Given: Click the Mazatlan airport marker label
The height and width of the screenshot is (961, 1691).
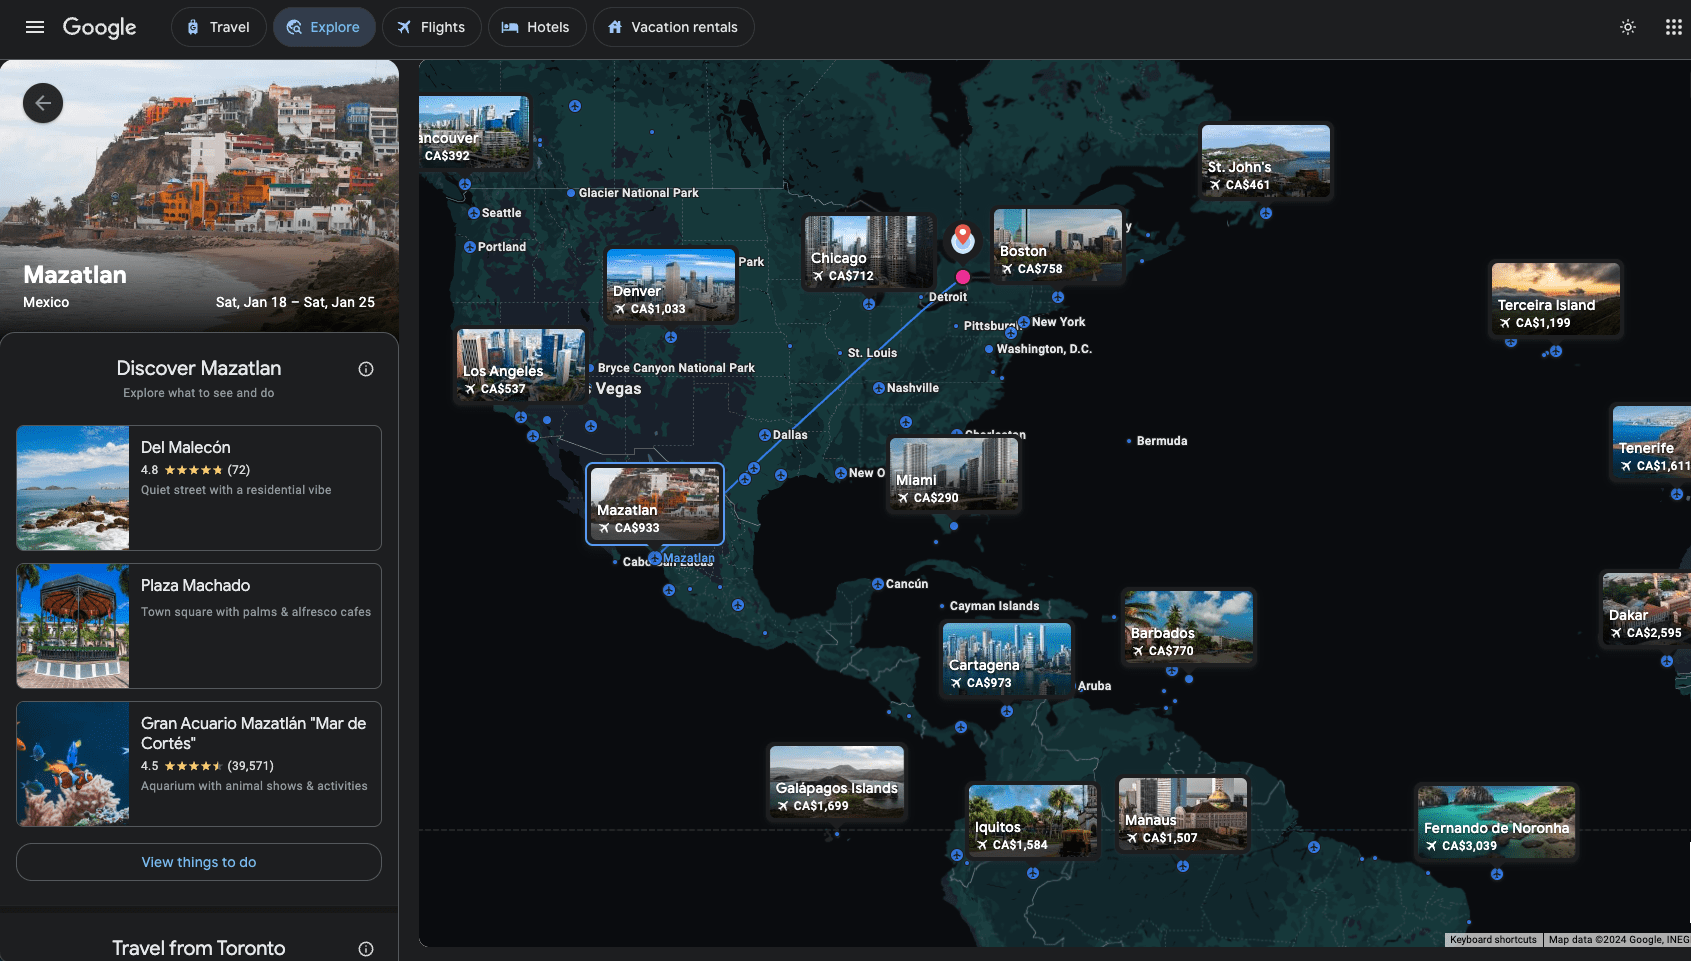Looking at the screenshot, I should [688, 558].
